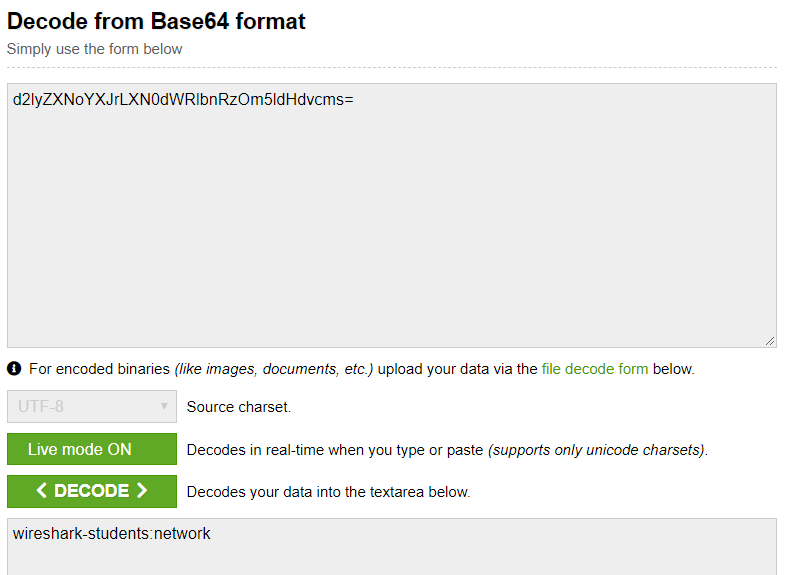Click 'Decodes your data into the textarea below' text
The image size is (785, 575).
(328, 492)
